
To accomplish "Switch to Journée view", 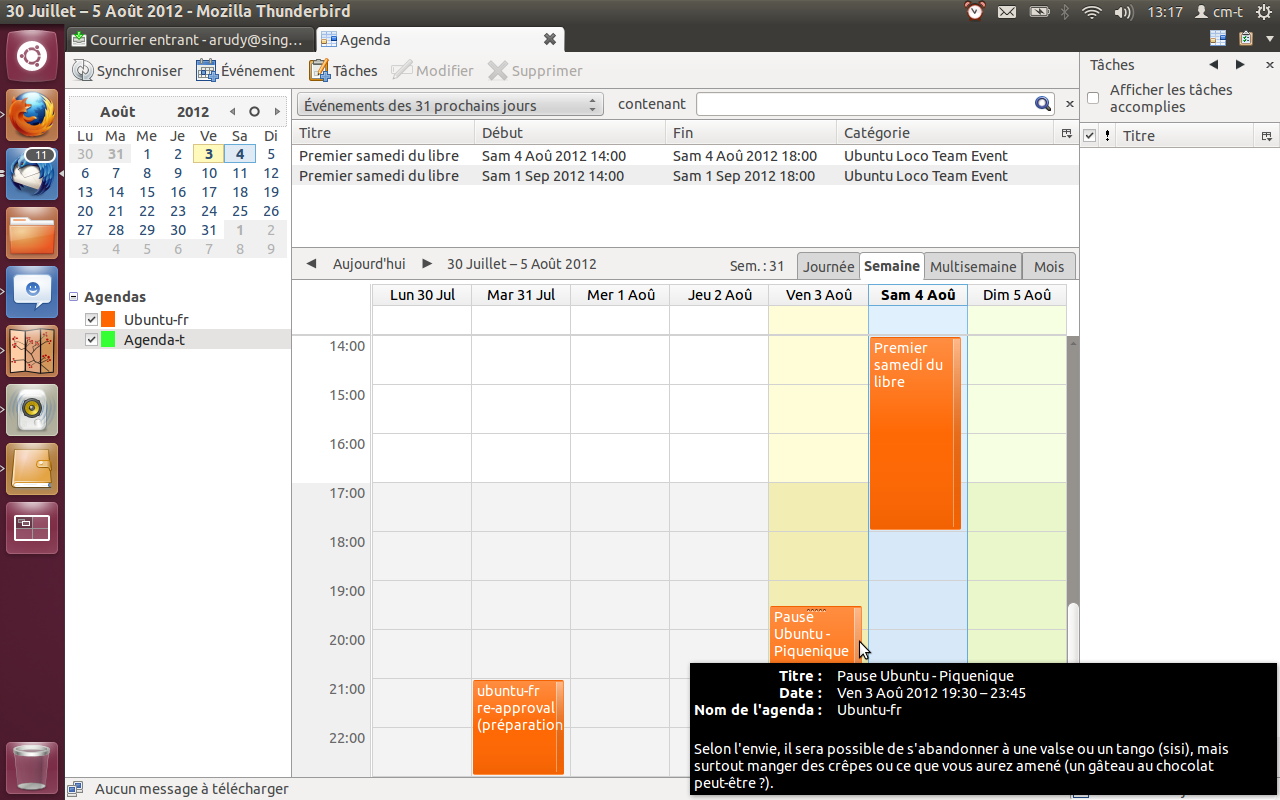I will 828,267.
